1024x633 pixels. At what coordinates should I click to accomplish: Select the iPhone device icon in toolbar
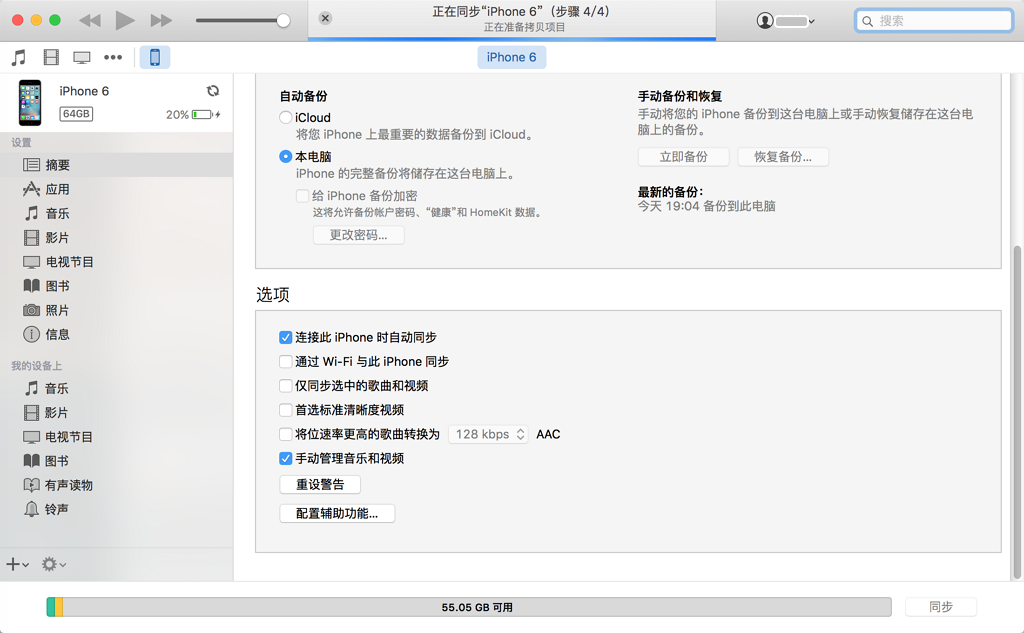155,57
